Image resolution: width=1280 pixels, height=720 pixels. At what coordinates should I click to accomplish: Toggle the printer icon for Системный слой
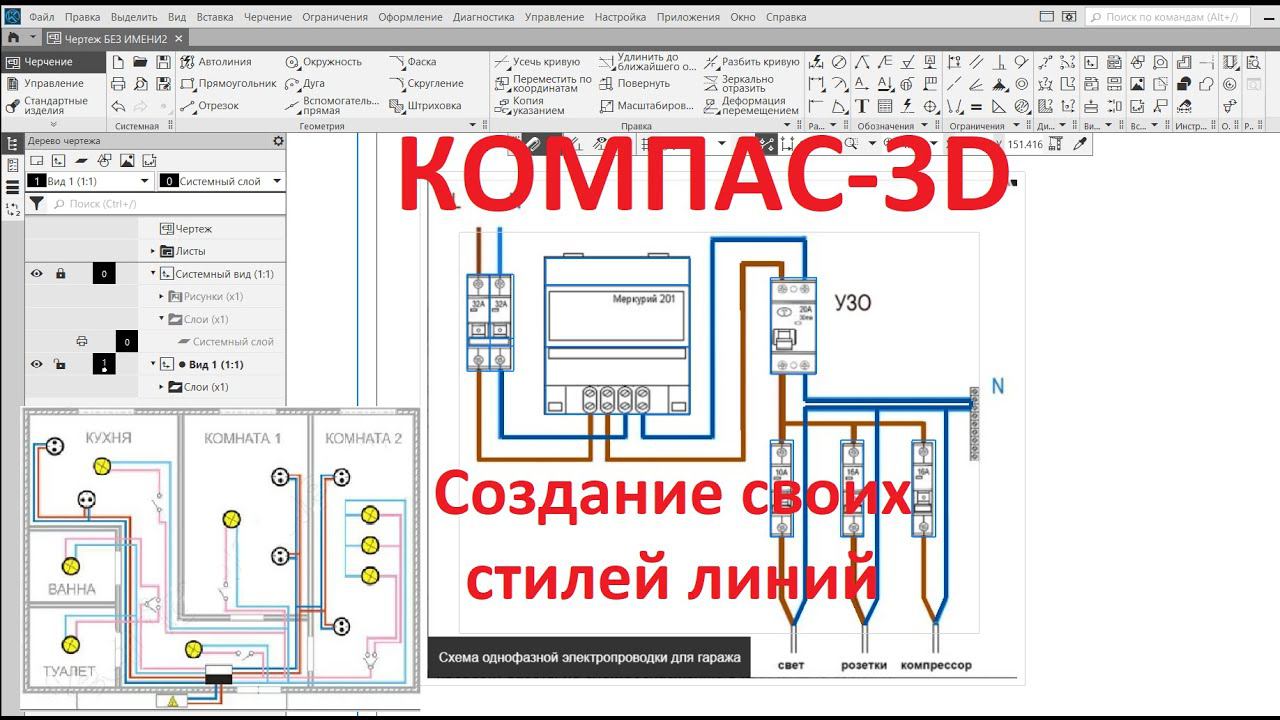point(82,342)
